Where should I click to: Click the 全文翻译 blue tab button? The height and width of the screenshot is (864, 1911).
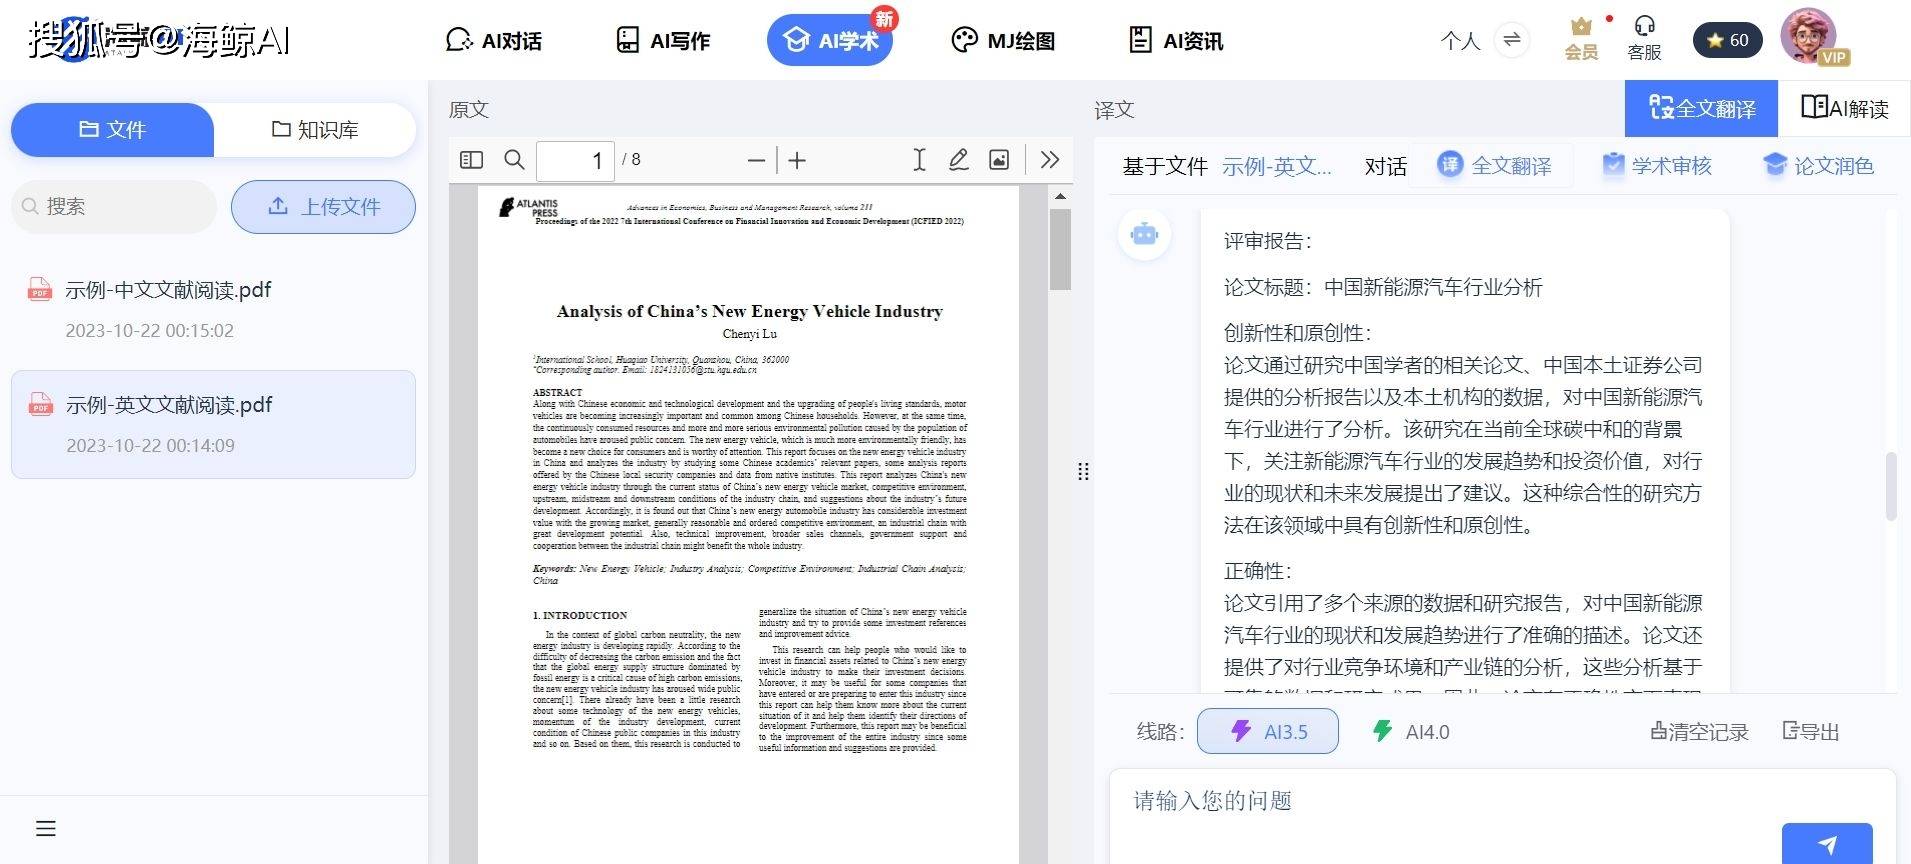[x=1701, y=108]
